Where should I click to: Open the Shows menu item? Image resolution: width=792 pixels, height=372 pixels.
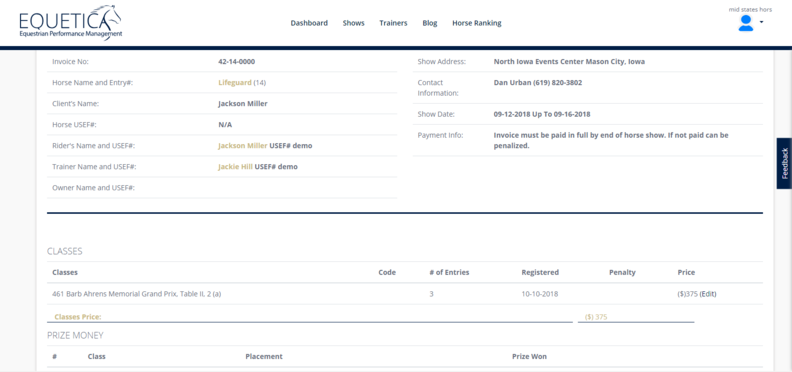point(354,23)
